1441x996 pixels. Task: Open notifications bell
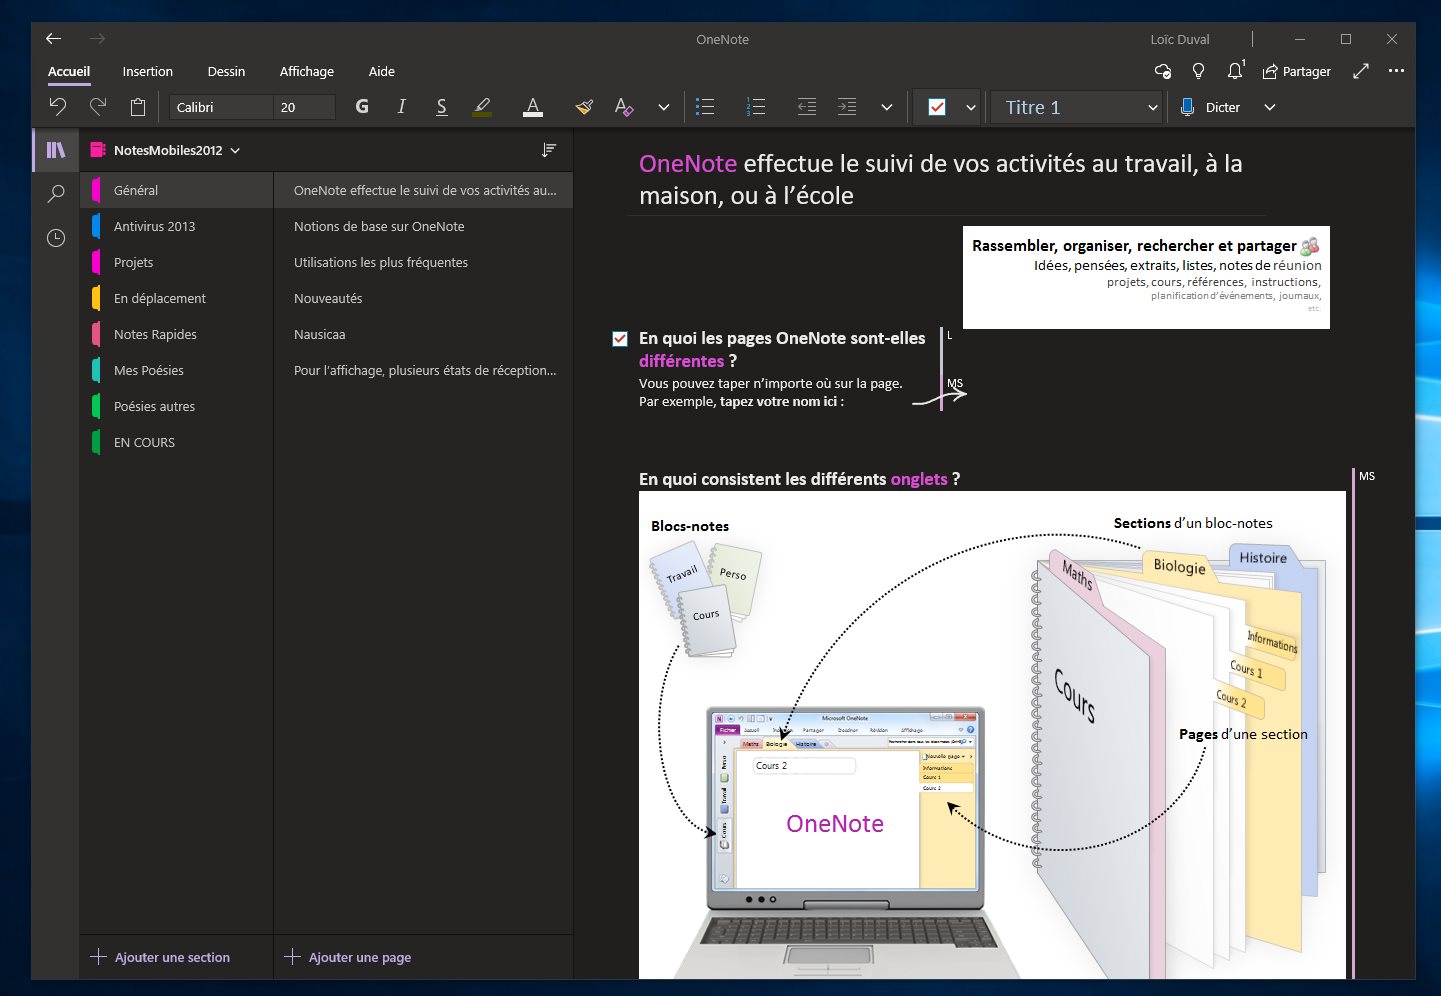tap(1236, 70)
